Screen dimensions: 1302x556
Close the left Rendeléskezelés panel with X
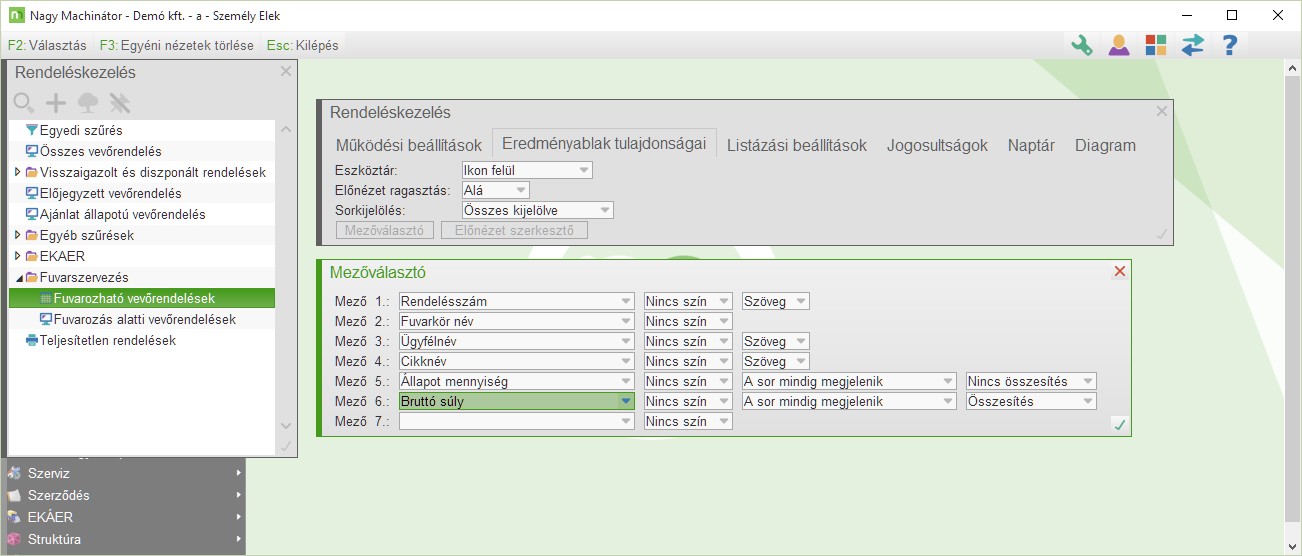[286, 71]
